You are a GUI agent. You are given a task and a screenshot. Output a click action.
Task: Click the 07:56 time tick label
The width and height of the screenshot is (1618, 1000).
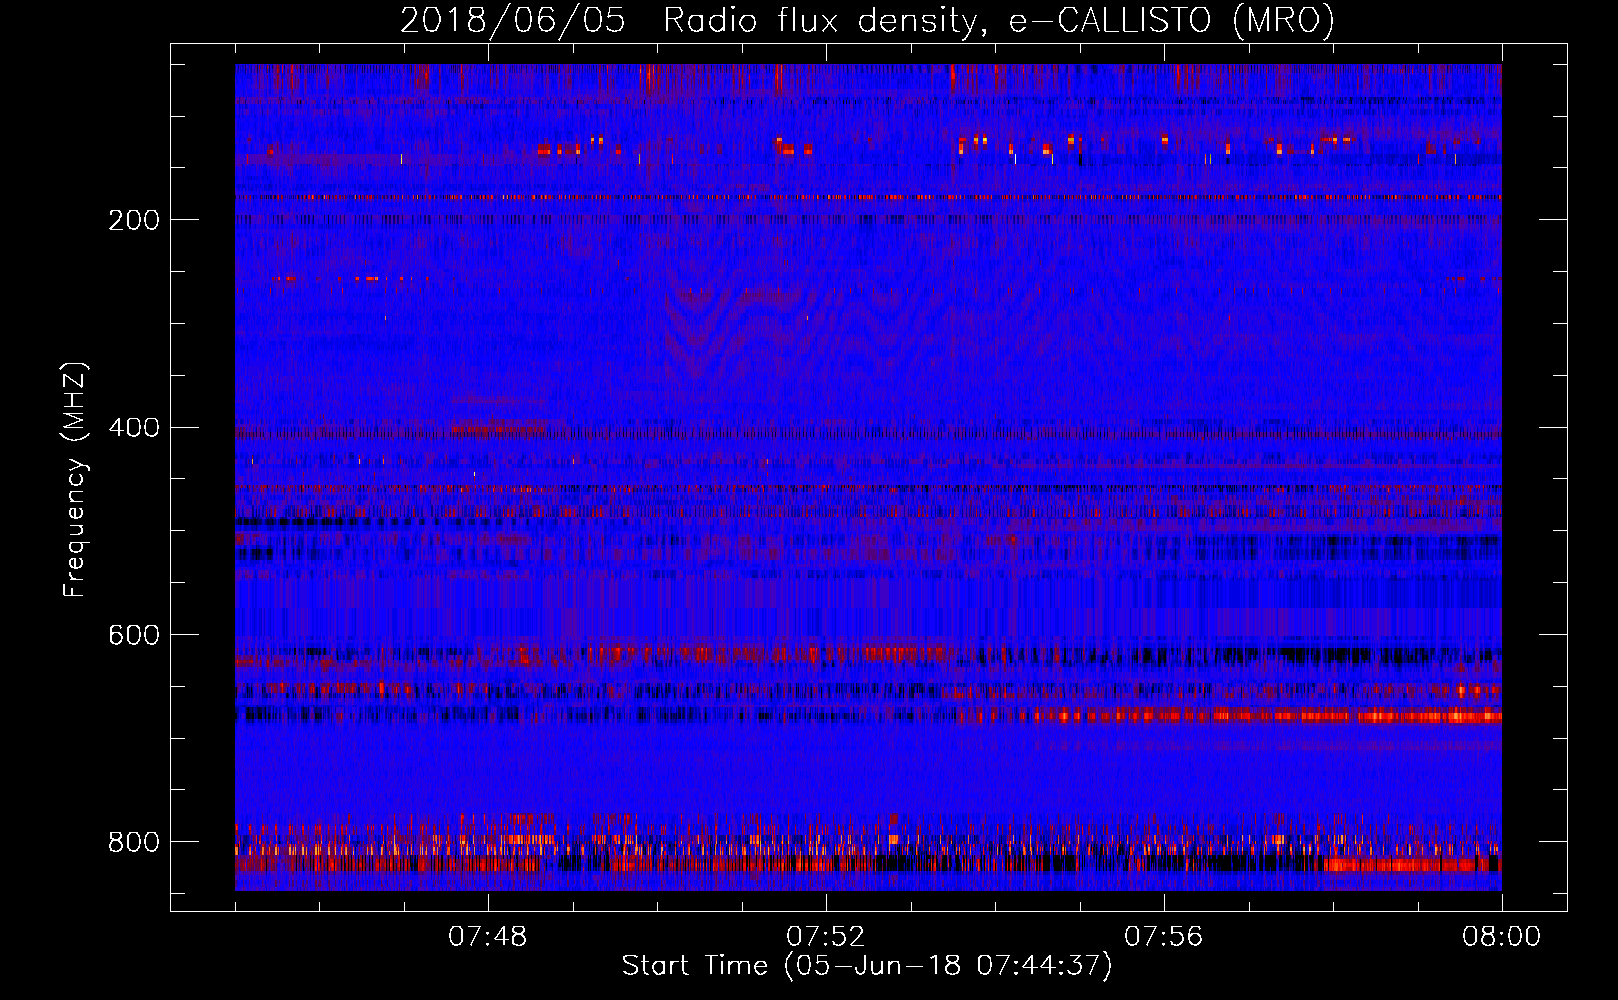(x=1164, y=937)
